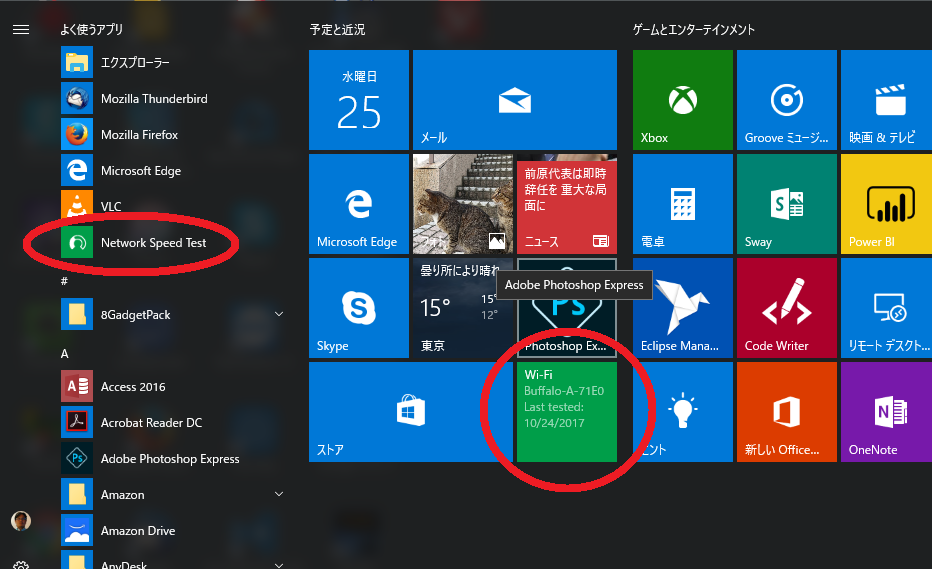Launch File Explorer from the app list

point(174,62)
